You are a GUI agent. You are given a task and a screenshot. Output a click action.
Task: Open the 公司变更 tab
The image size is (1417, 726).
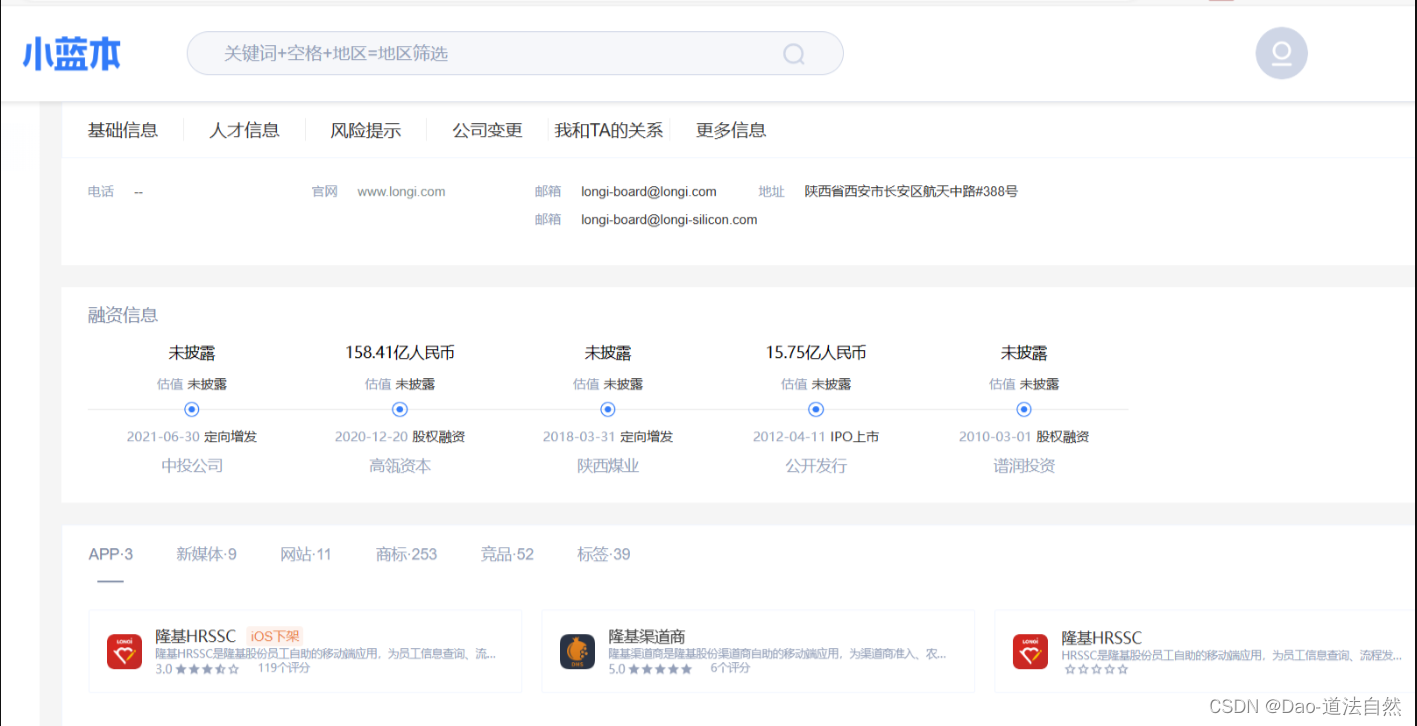pyautogui.click(x=487, y=130)
